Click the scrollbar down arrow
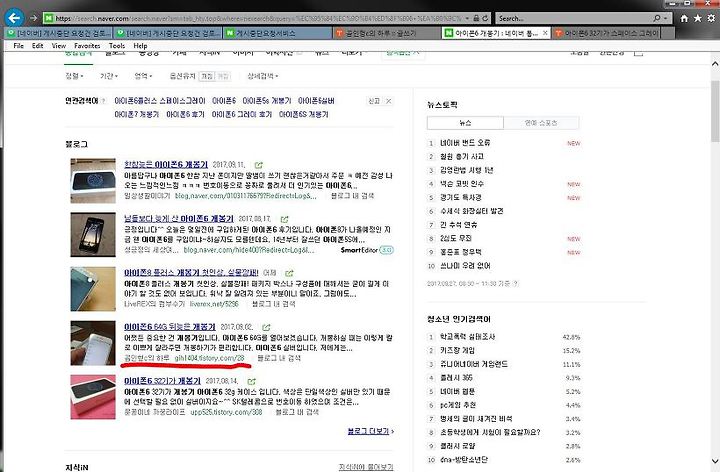 pyautogui.click(x=715, y=461)
